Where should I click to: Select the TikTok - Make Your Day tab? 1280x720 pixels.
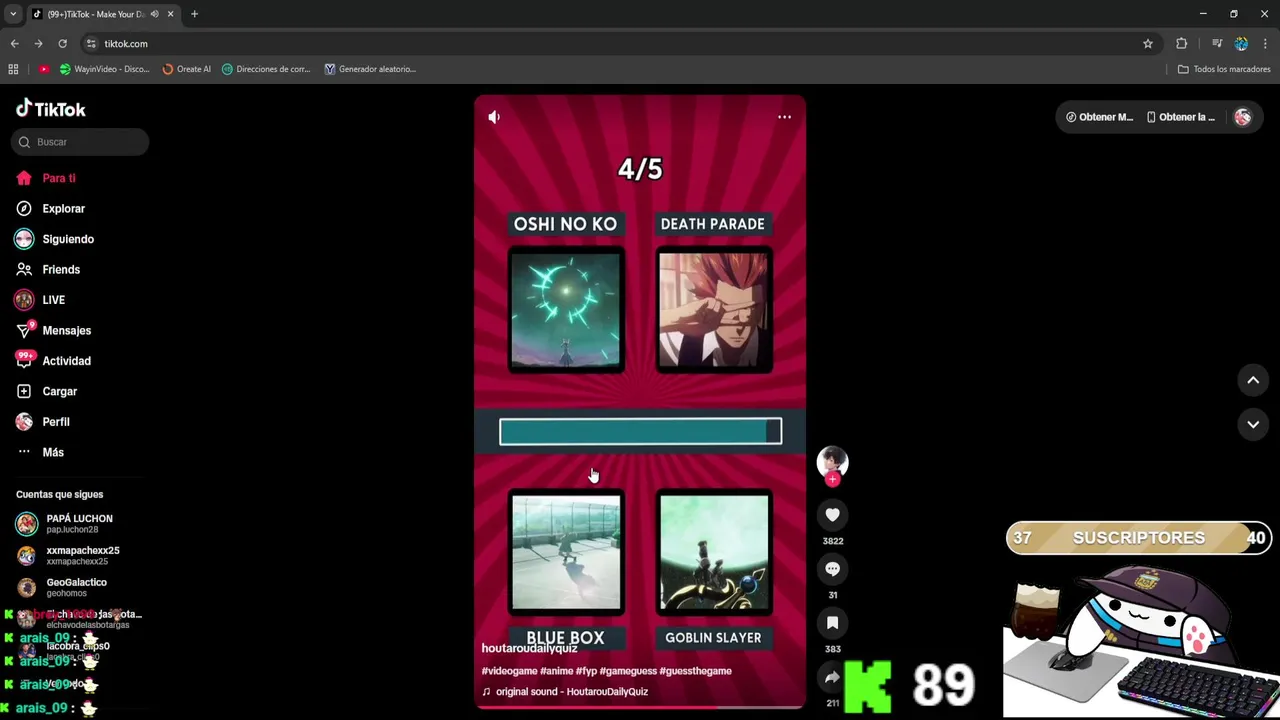click(x=103, y=14)
